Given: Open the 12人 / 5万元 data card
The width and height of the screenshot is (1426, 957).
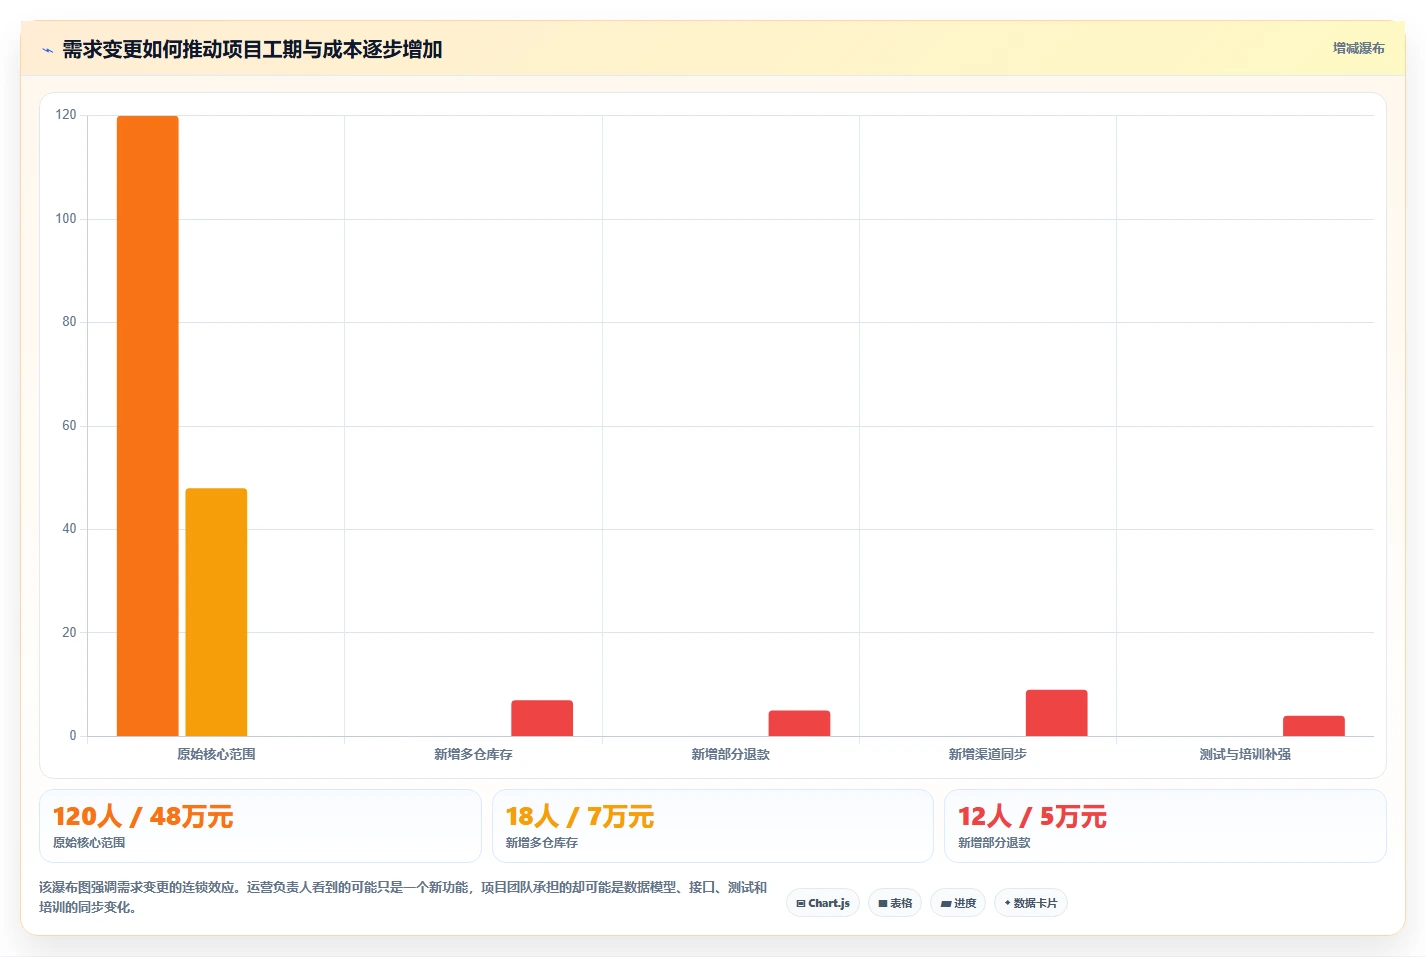Looking at the screenshot, I should [1165, 826].
